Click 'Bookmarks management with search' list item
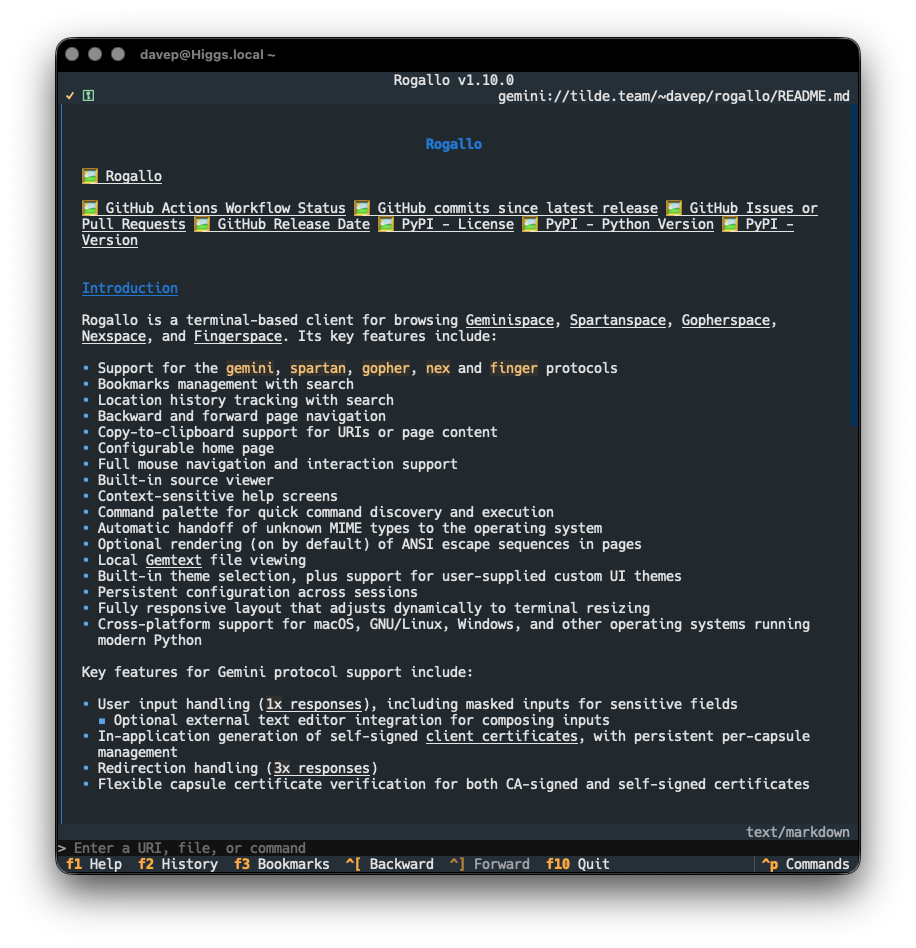 [x=226, y=385]
